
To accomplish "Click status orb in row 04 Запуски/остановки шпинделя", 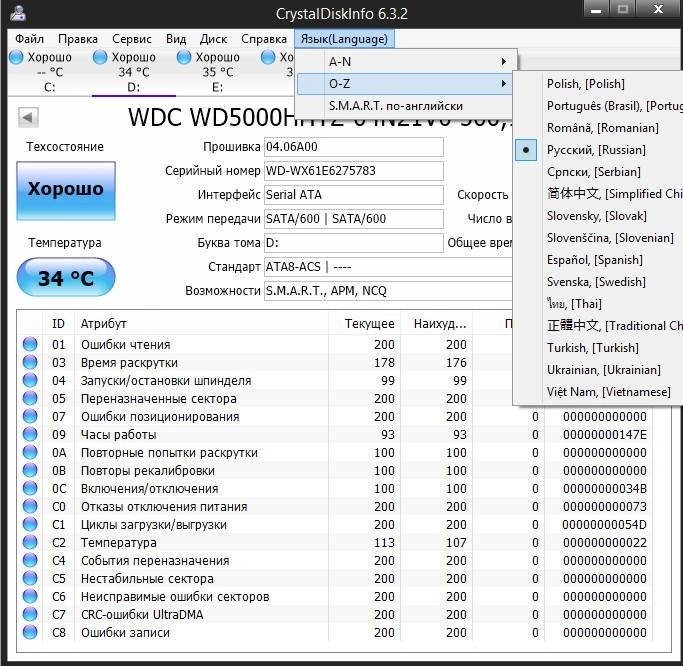I will point(30,380).
